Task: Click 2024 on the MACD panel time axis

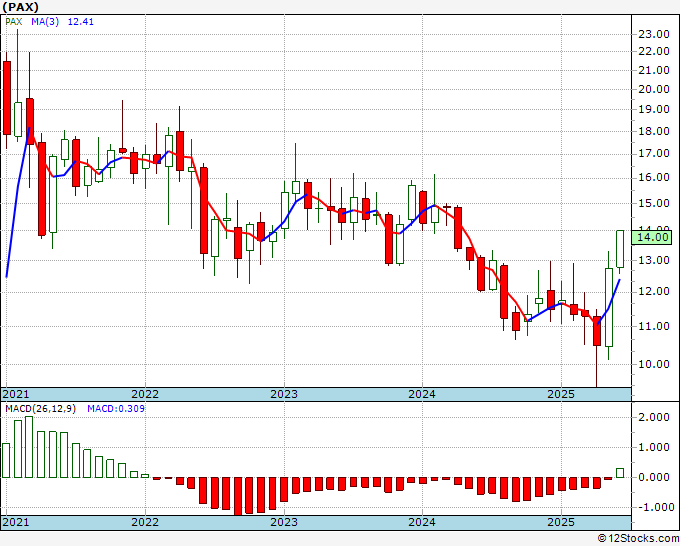Action: click(422, 522)
